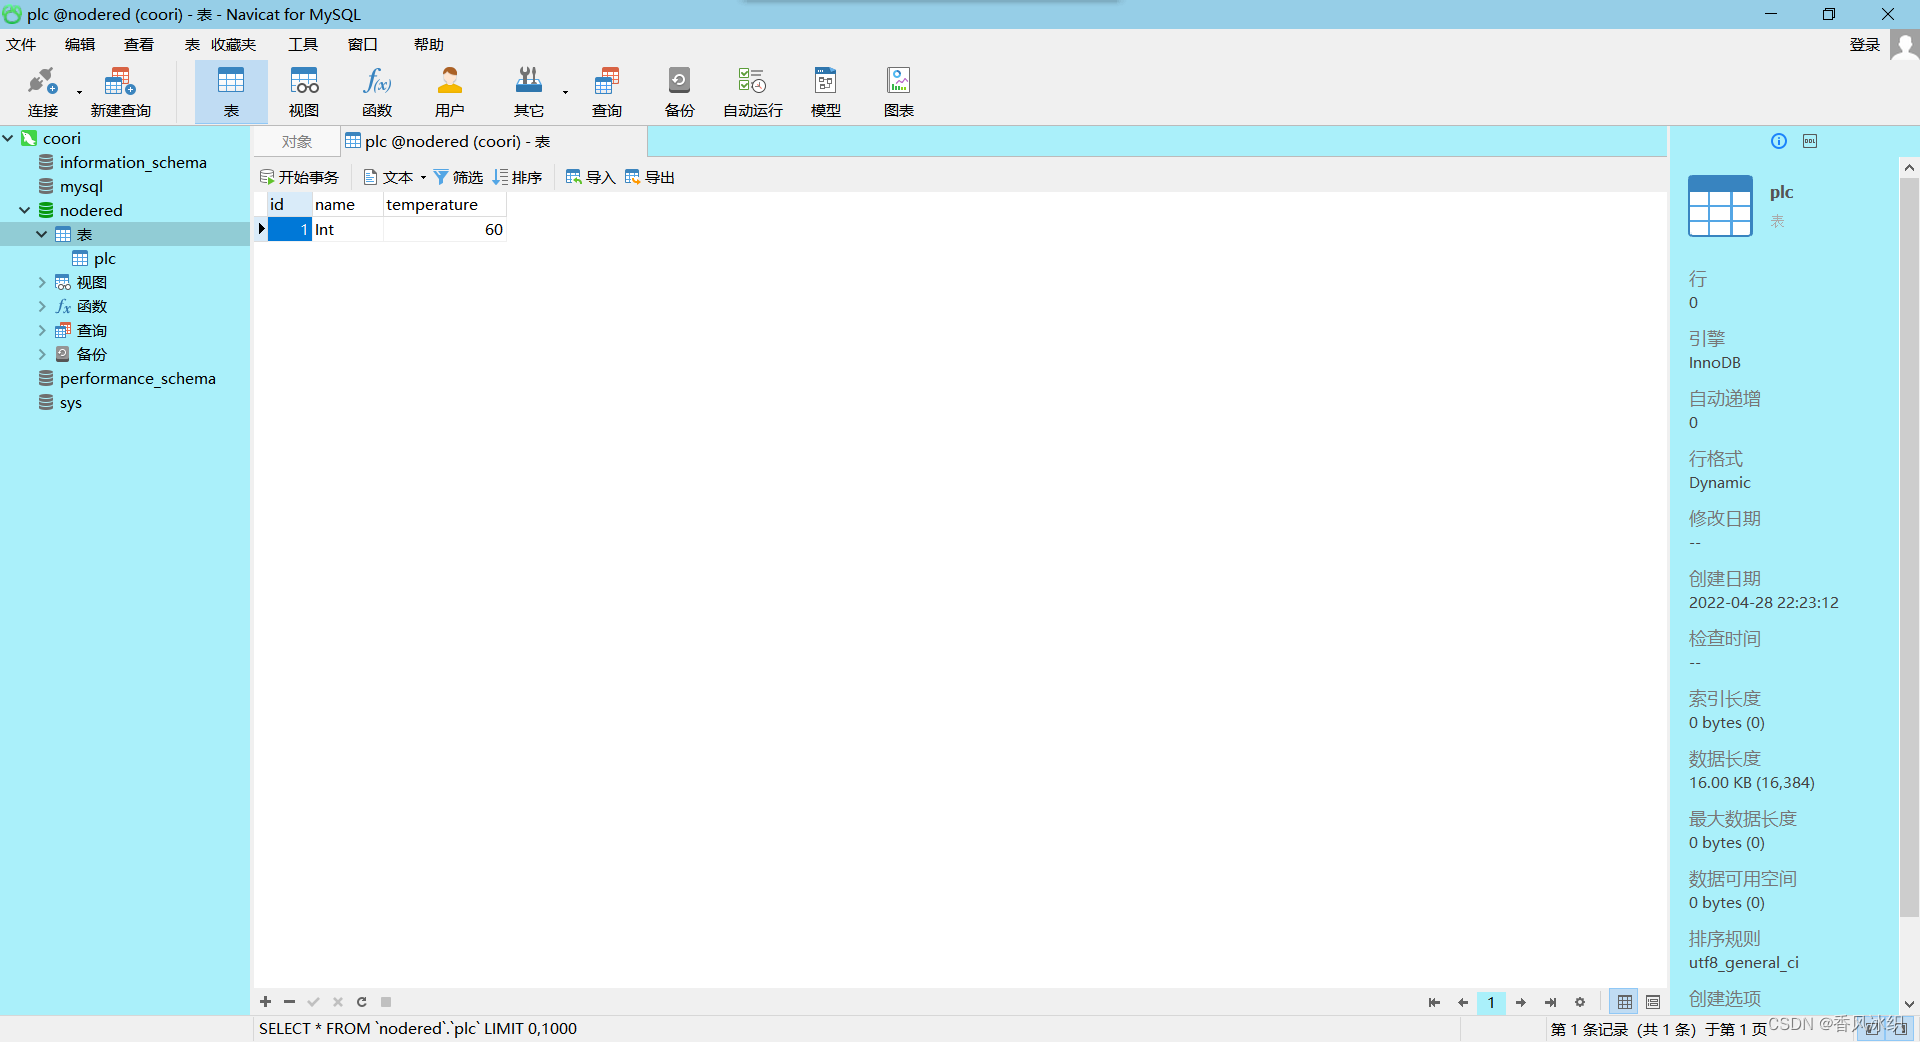This screenshot has height=1042, width=1920.
Task: Switch to the 对象 tab
Action: tap(295, 141)
